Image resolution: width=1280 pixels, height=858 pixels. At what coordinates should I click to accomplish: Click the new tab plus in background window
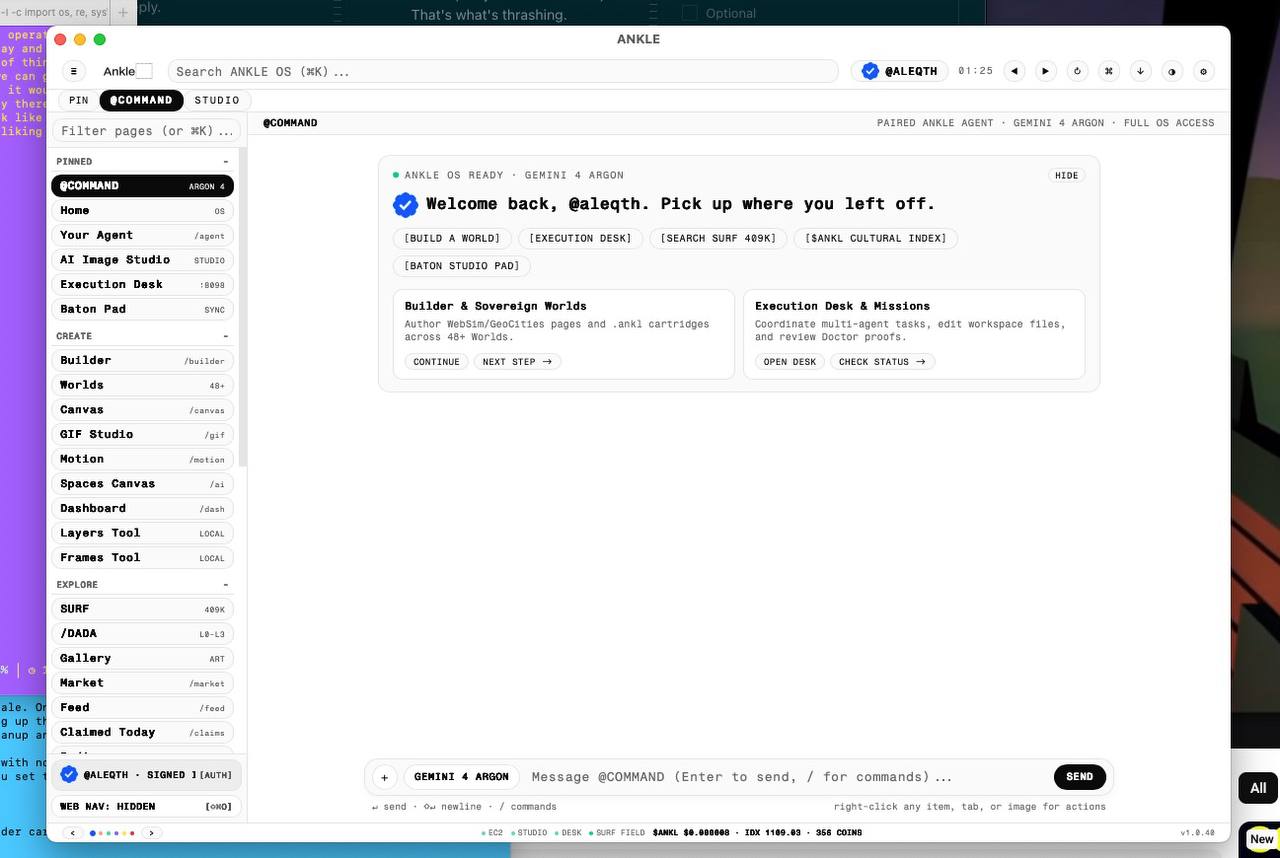(122, 12)
